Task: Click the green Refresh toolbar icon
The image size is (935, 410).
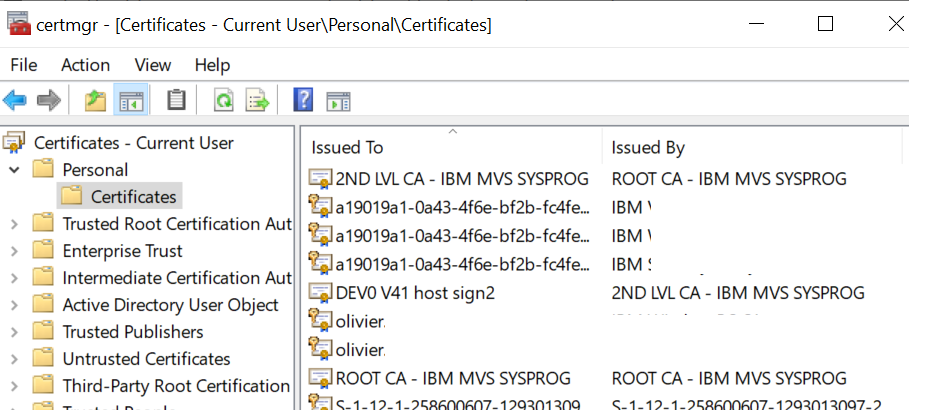Action: (x=224, y=100)
